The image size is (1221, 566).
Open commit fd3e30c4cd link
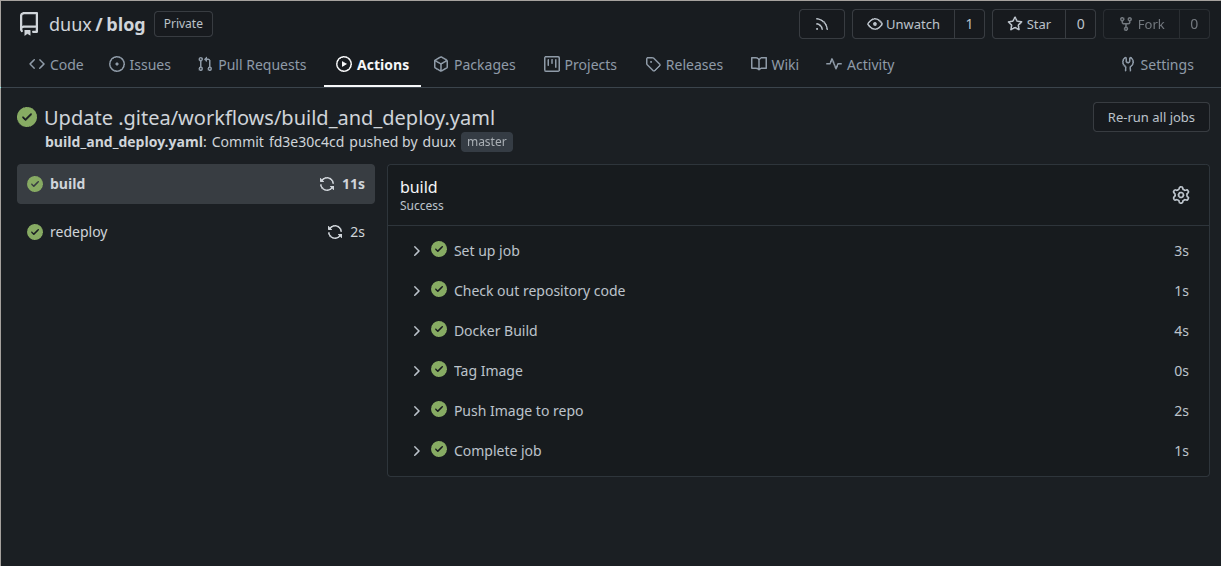(x=306, y=142)
